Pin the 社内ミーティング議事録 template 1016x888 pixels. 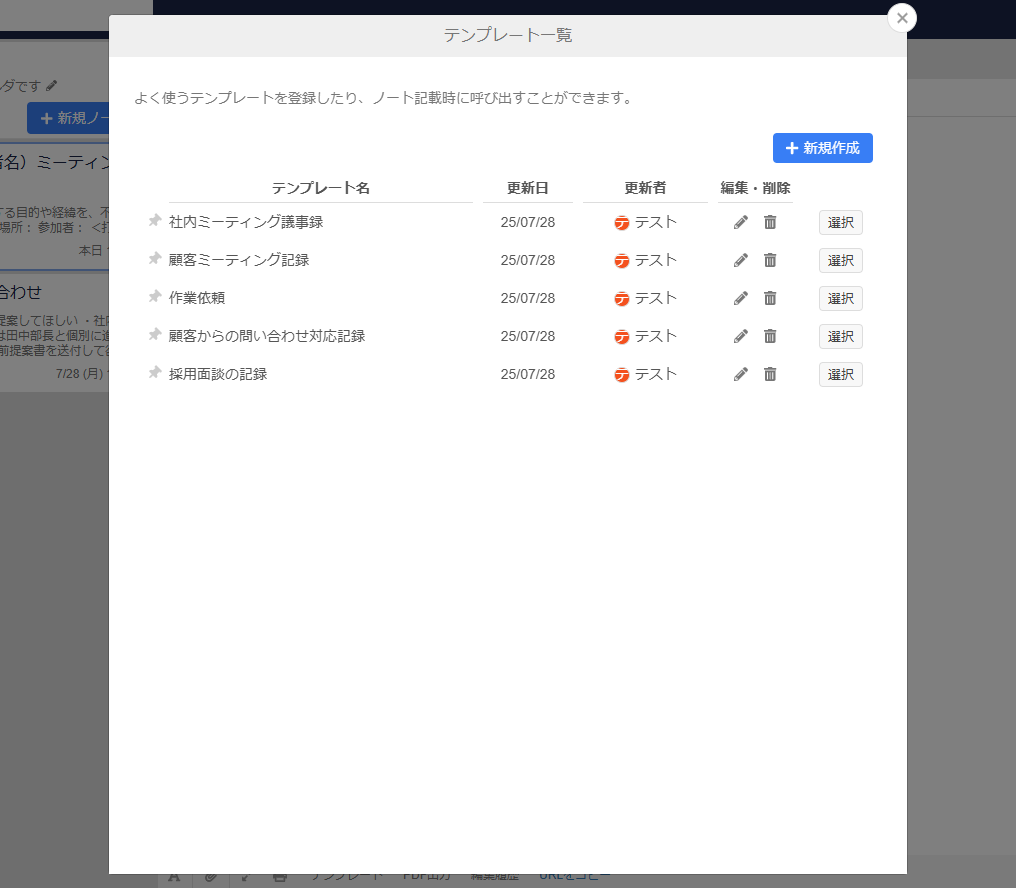tap(154, 221)
